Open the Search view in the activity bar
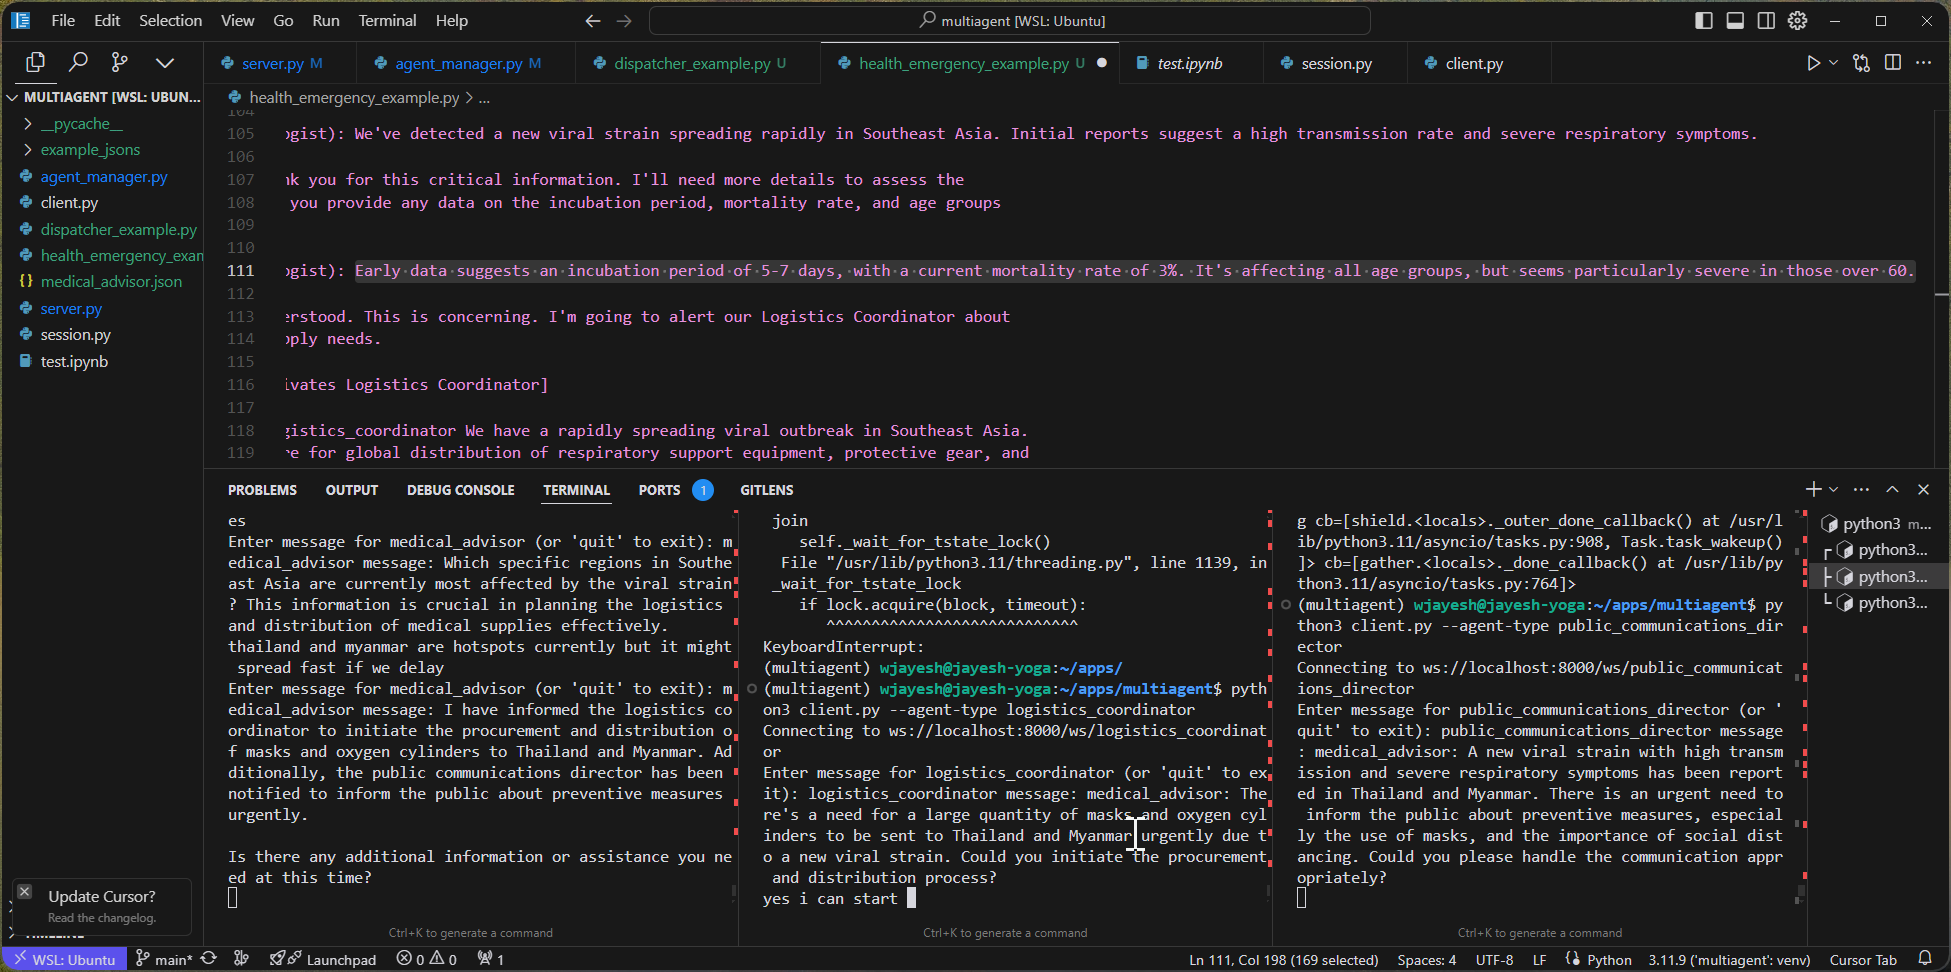 click(78, 63)
